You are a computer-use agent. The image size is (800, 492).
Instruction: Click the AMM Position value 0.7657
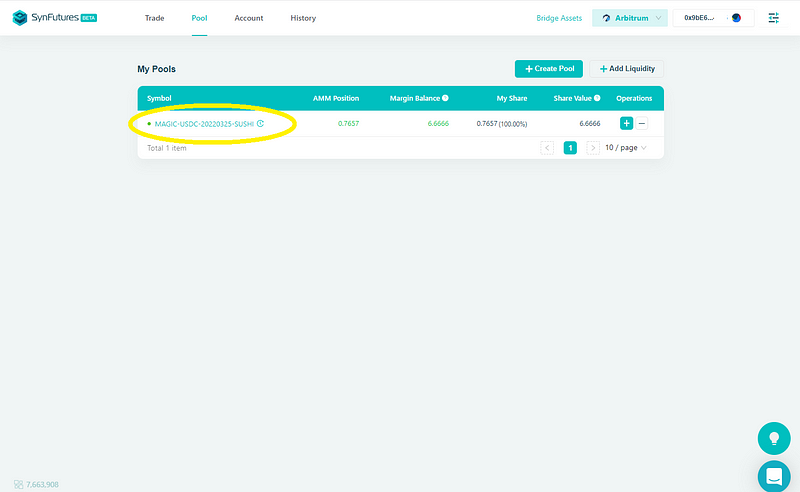coord(348,124)
